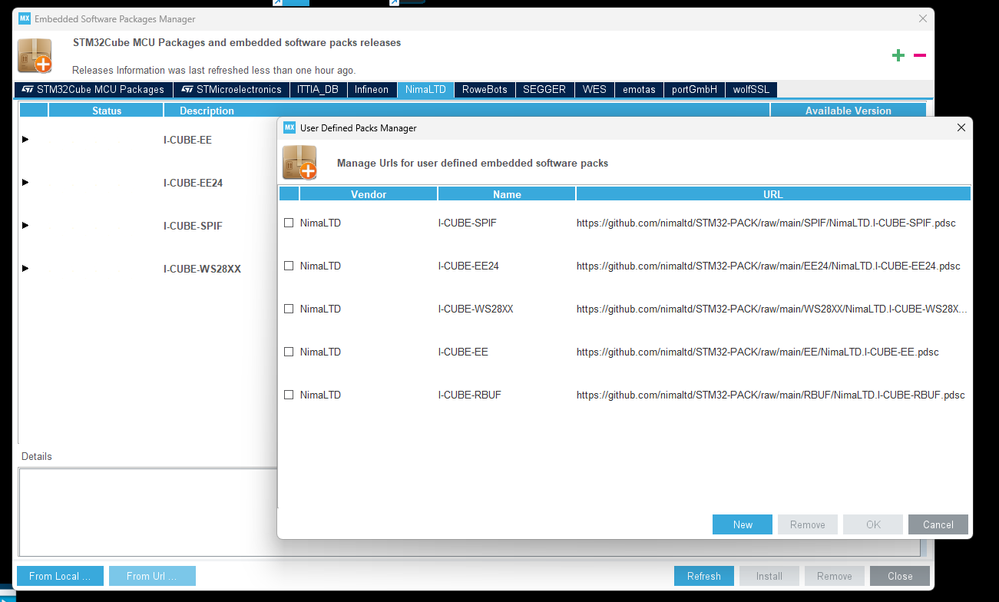Check the I-CUBE-EE24 pack checkbox
999x602 pixels.
(x=289, y=266)
